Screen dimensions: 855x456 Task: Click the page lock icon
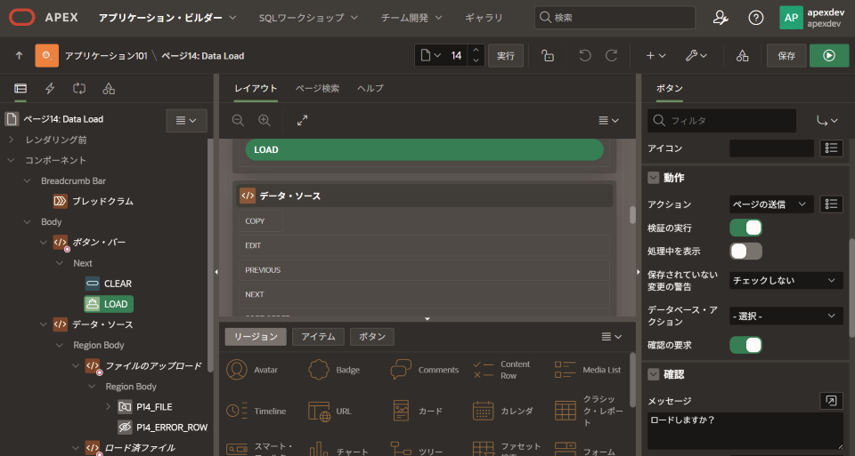[x=547, y=56]
